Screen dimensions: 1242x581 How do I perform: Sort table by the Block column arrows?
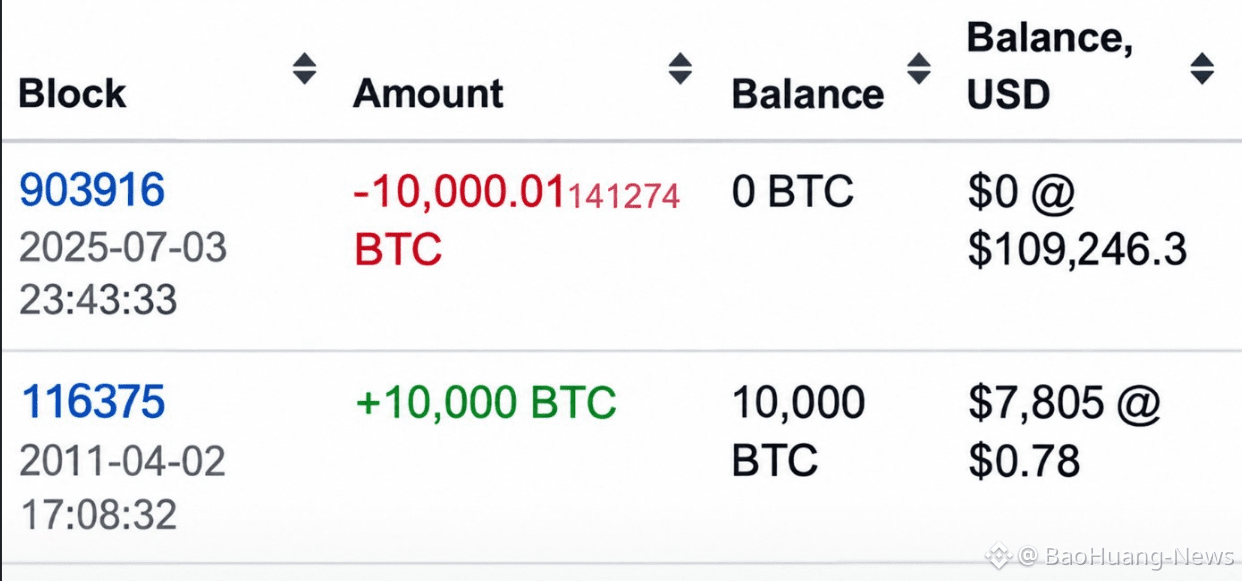point(304,69)
